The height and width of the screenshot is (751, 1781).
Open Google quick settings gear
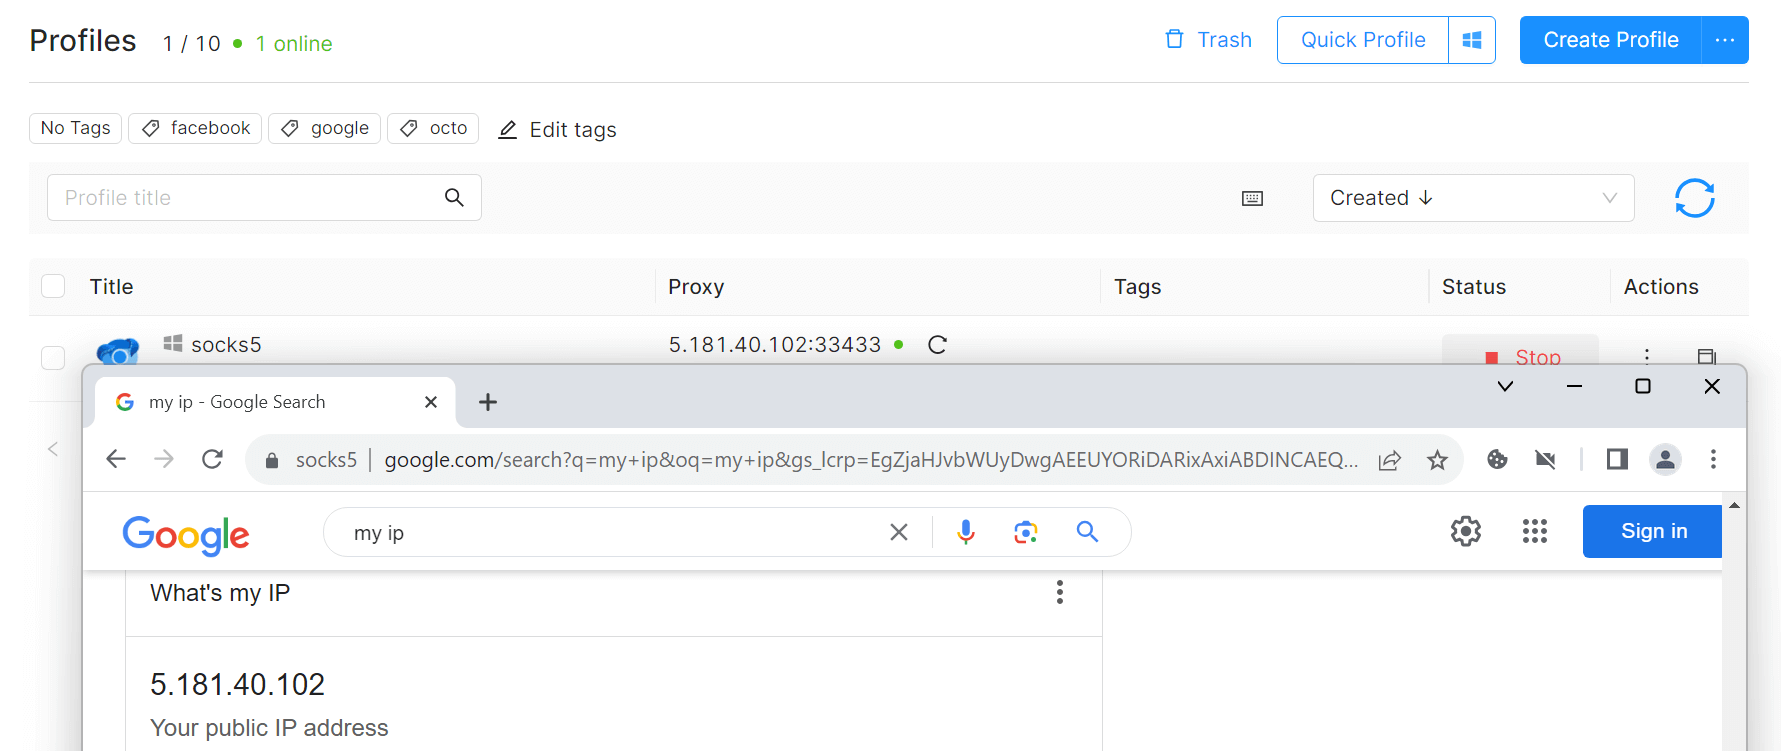(1466, 531)
